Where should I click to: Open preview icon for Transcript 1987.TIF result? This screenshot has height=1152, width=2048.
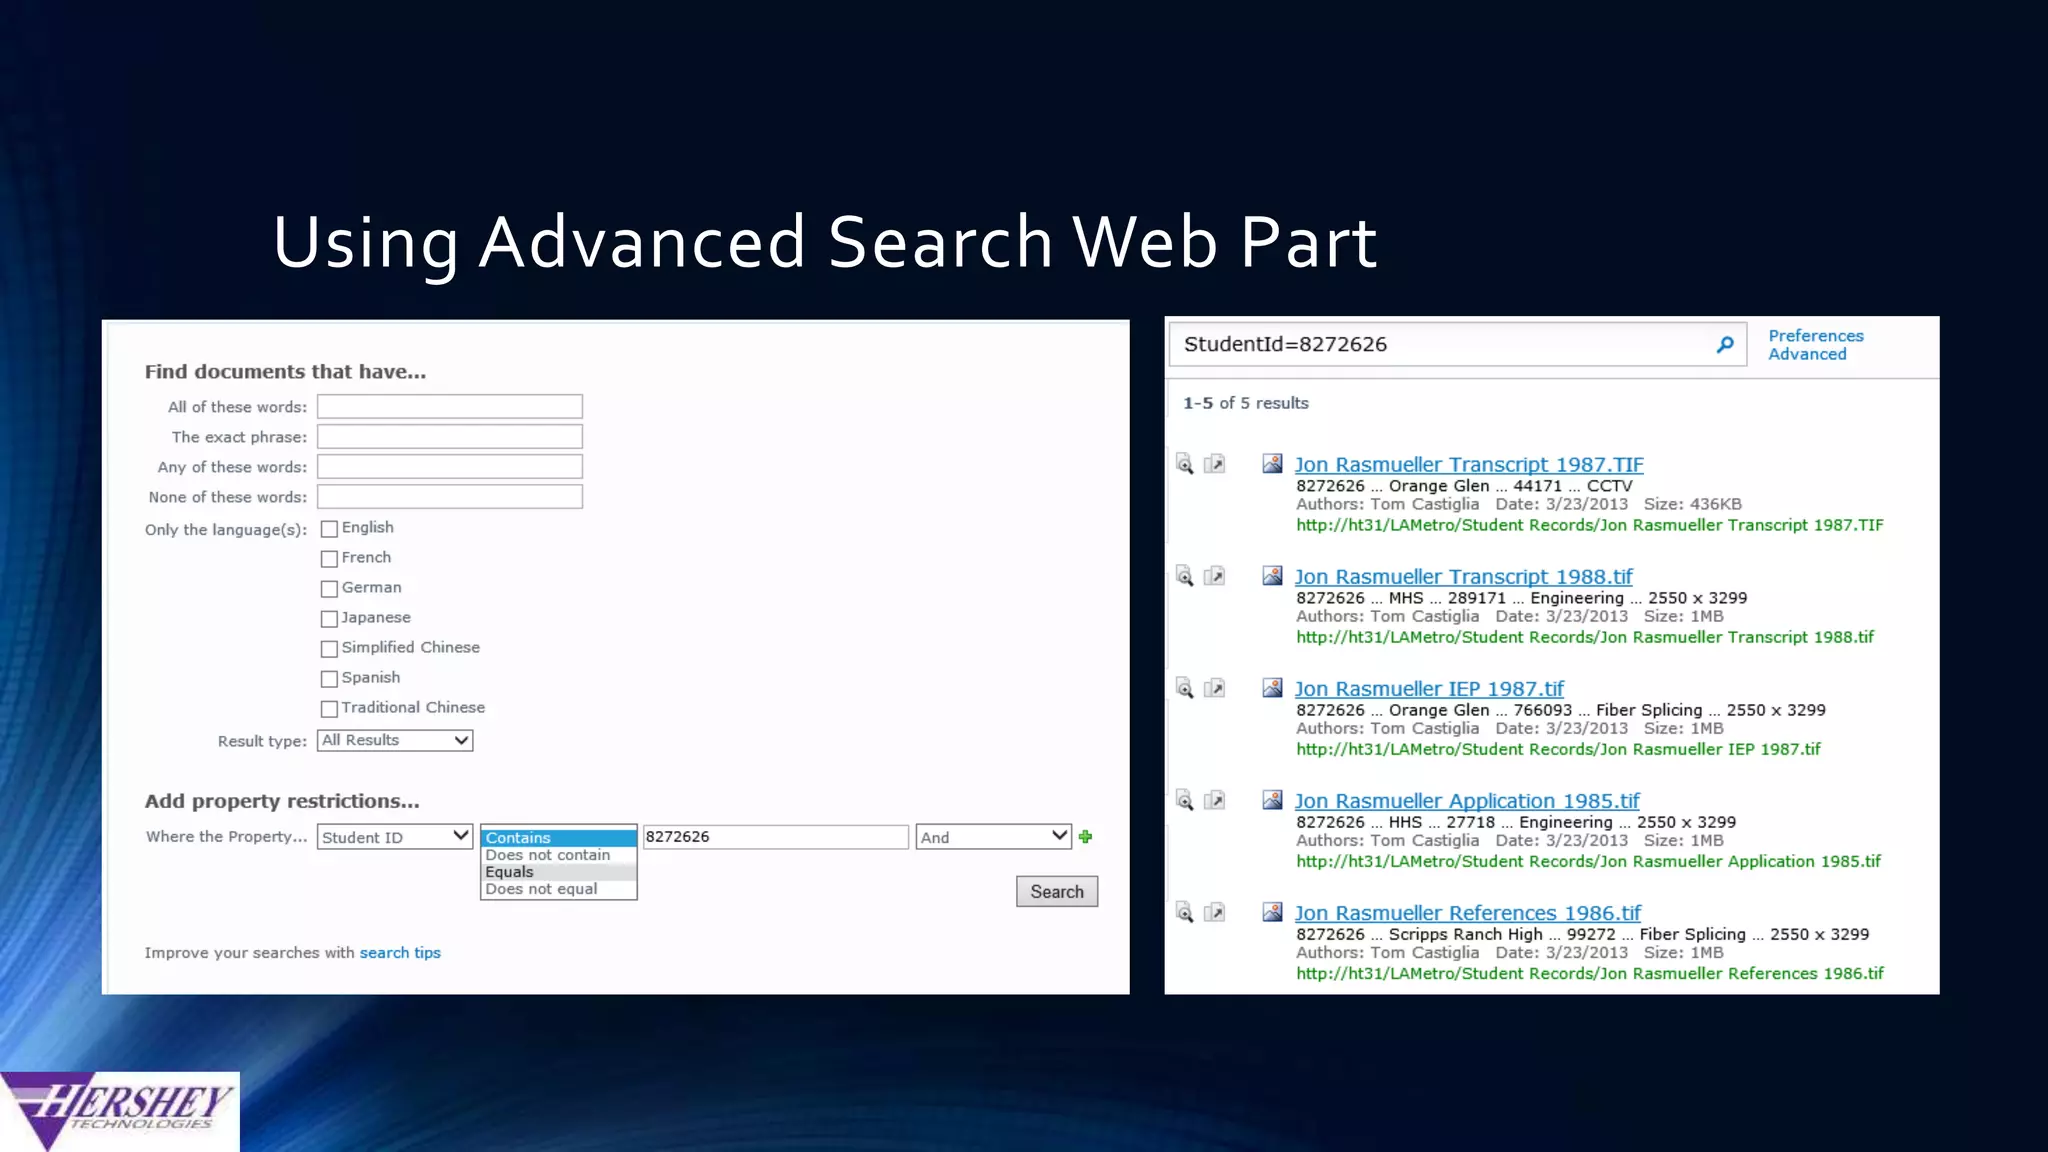pos(1185,464)
